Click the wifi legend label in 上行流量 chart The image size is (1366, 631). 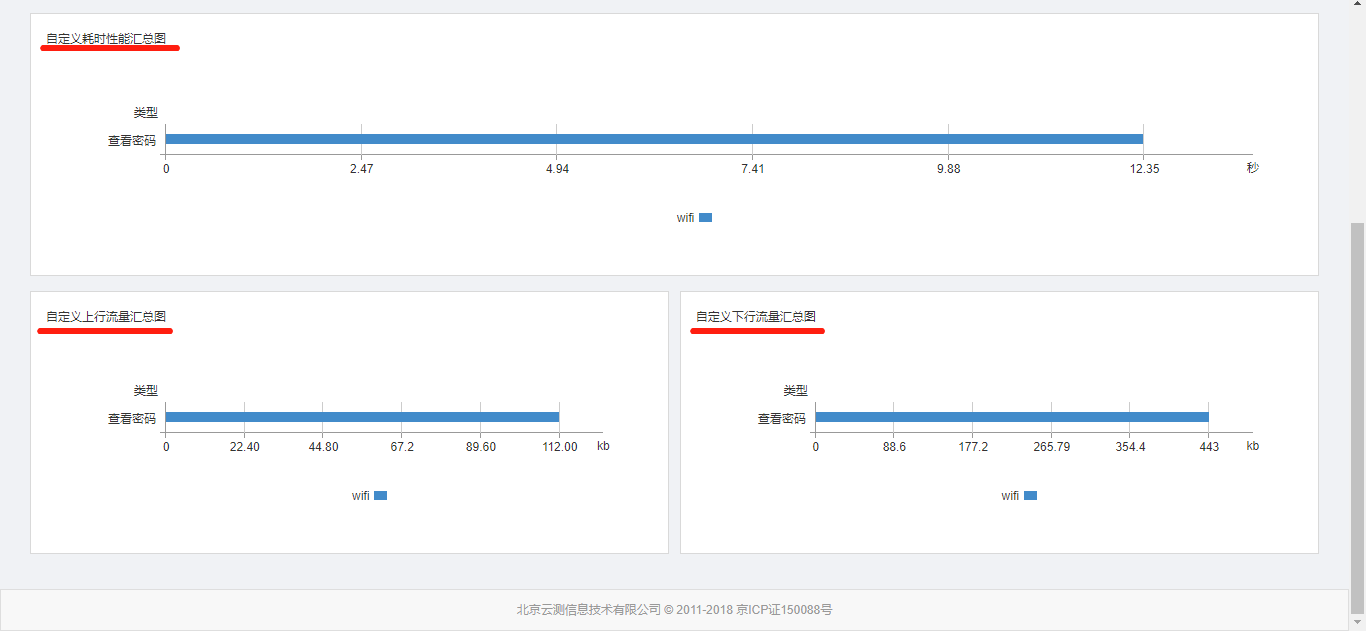361,496
